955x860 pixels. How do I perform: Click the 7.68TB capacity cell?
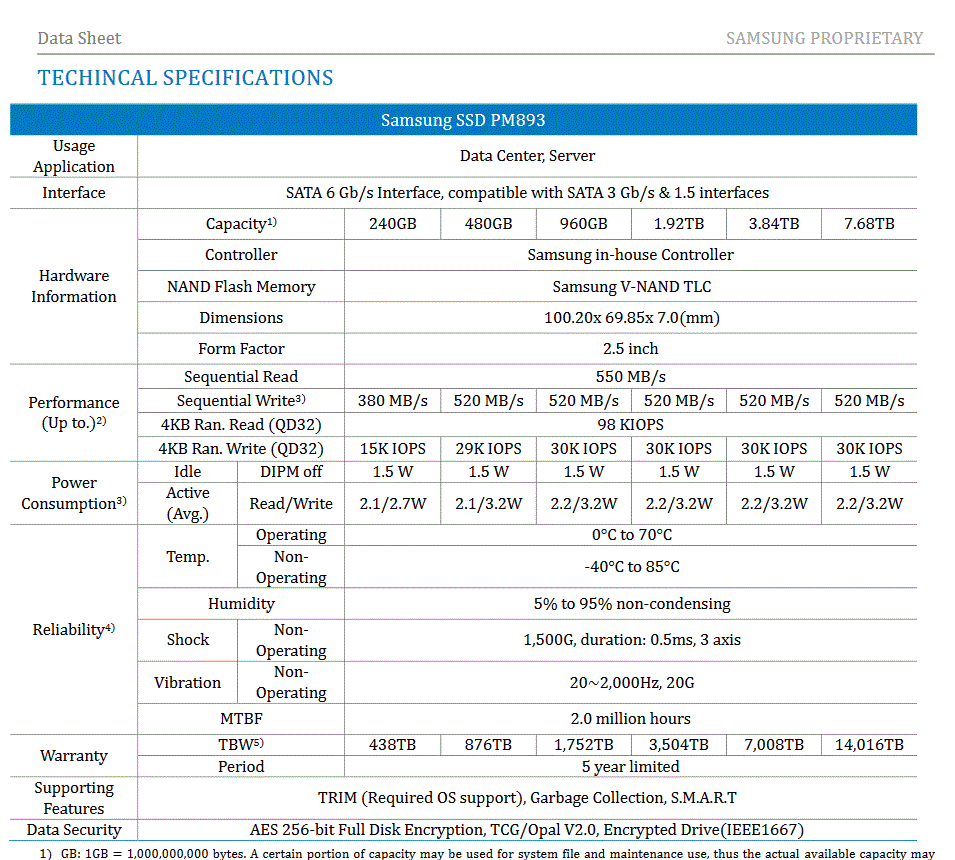click(x=869, y=224)
